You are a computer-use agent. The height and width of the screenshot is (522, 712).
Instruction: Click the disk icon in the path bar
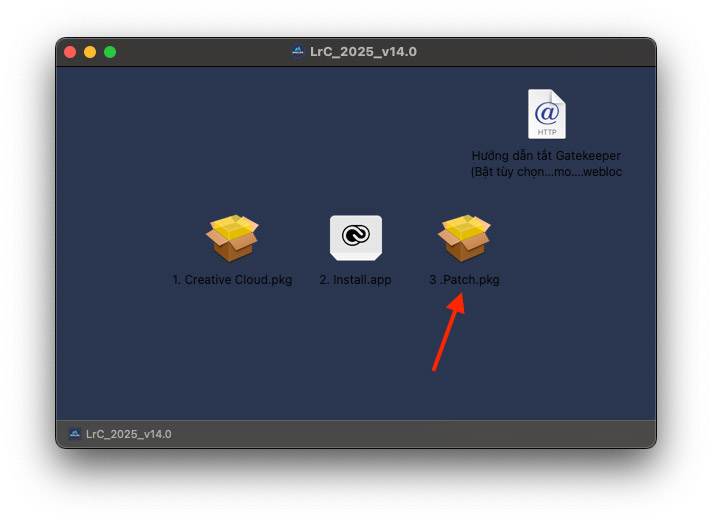[75, 434]
